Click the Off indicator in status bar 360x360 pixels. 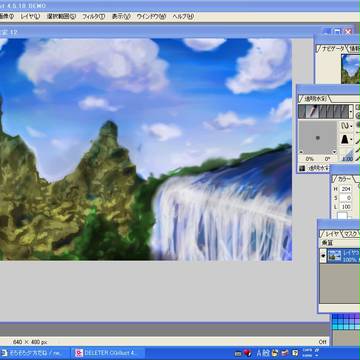[322, 342]
